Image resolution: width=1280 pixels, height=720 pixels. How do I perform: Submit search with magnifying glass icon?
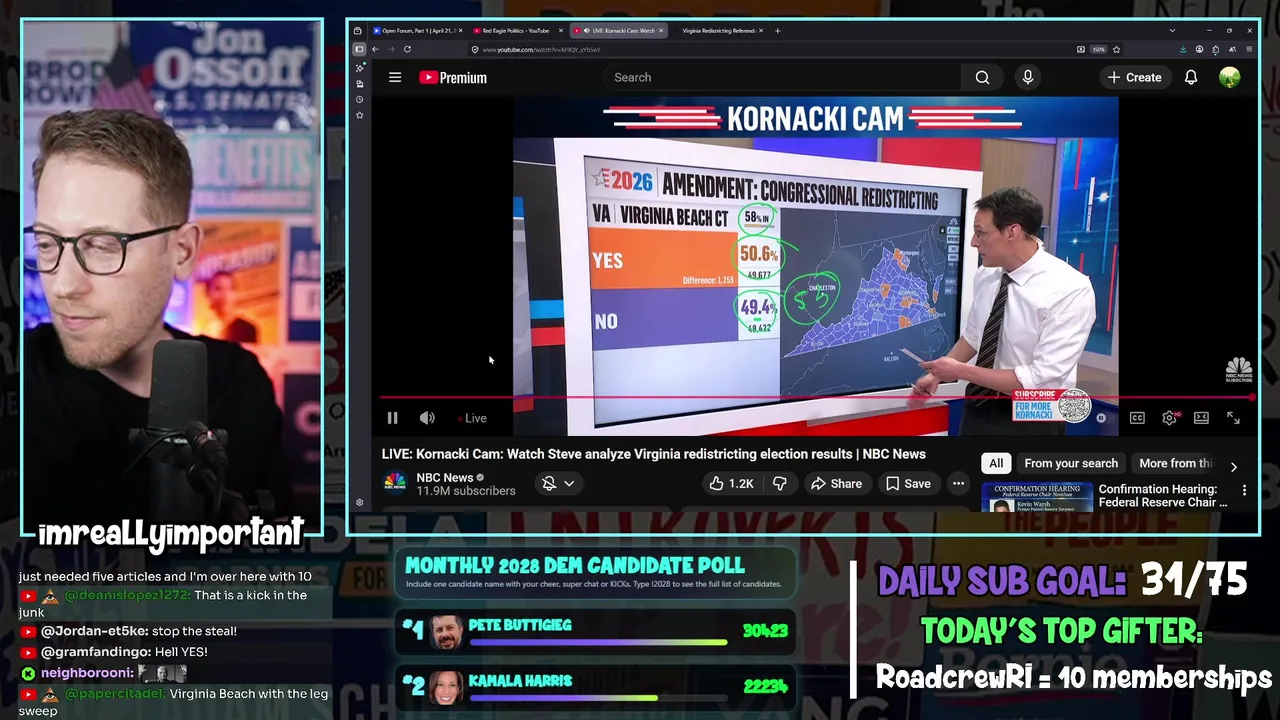[x=982, y=77]
